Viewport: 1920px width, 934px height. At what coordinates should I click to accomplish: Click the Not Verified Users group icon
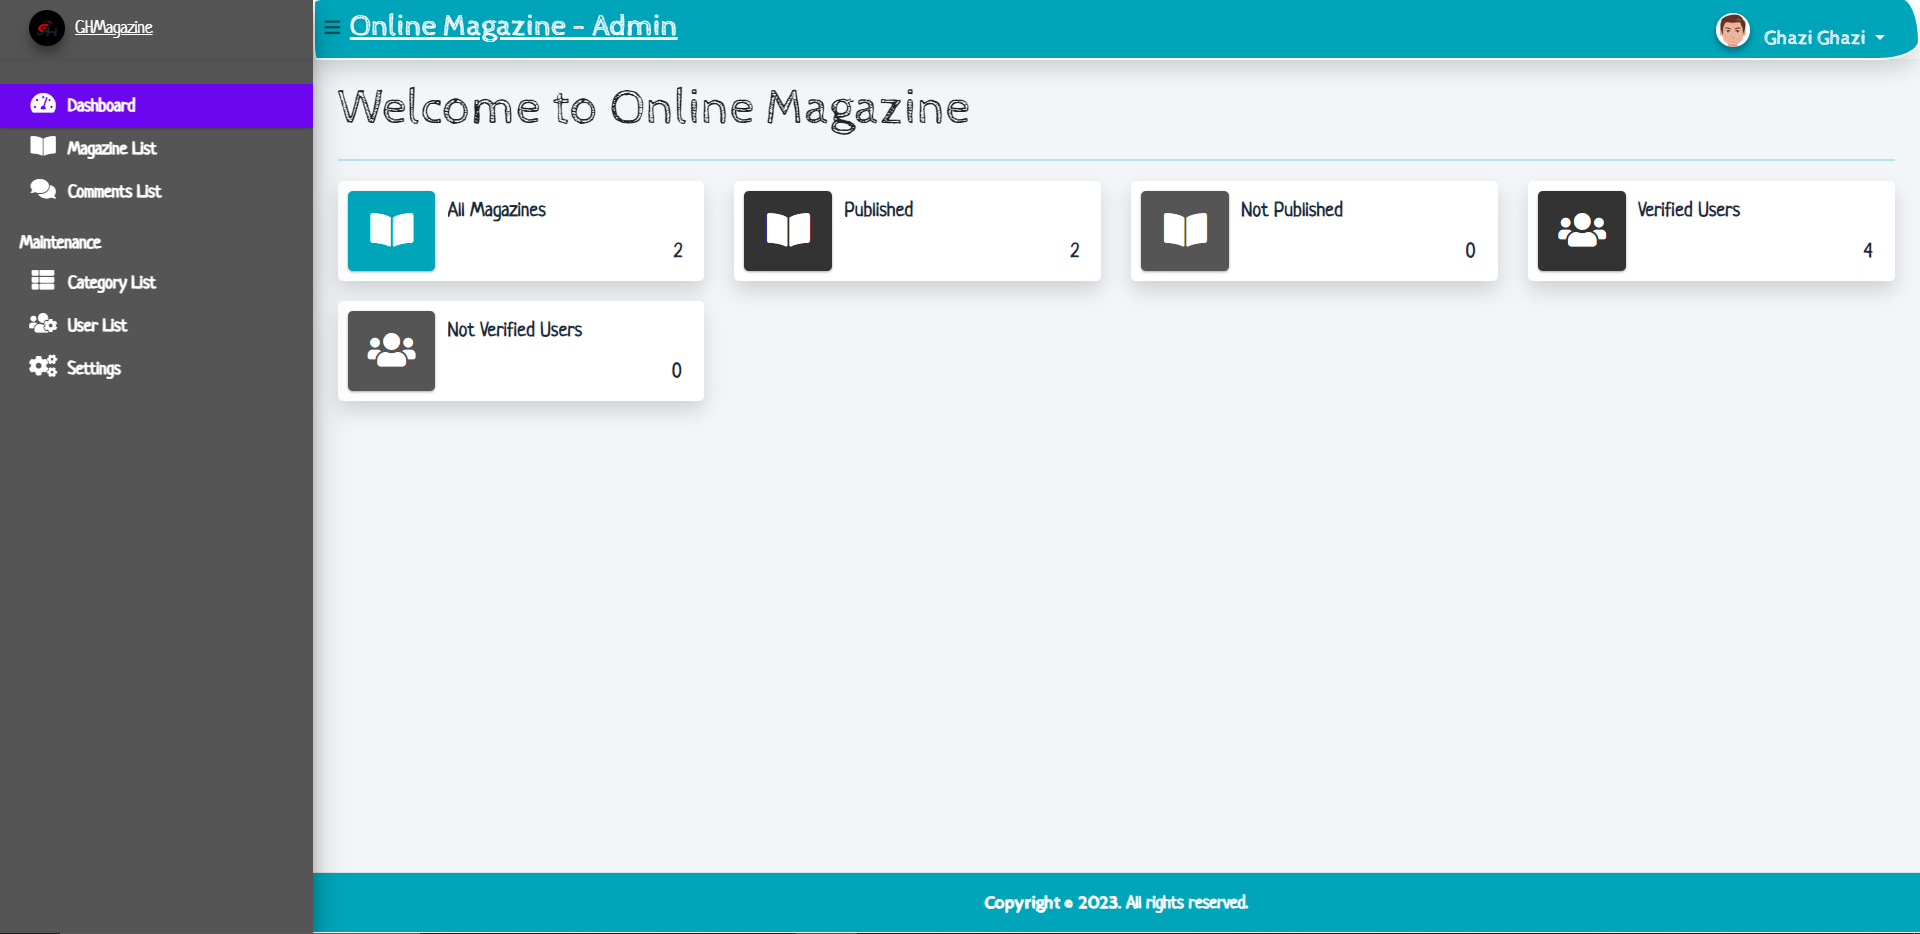tap(391, 351)
